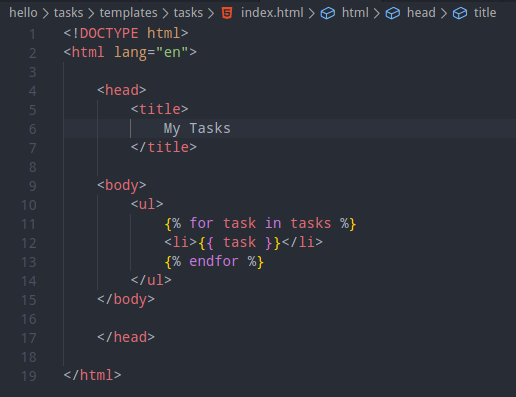Place cursor on DOCTYPE text

pos(109,33)
